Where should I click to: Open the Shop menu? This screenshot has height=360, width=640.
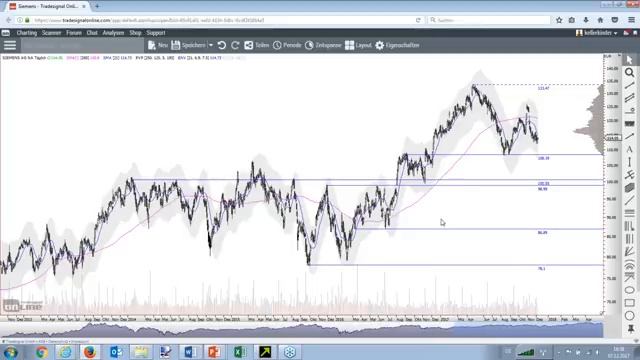pyautogui.click(x=135, y=33)
